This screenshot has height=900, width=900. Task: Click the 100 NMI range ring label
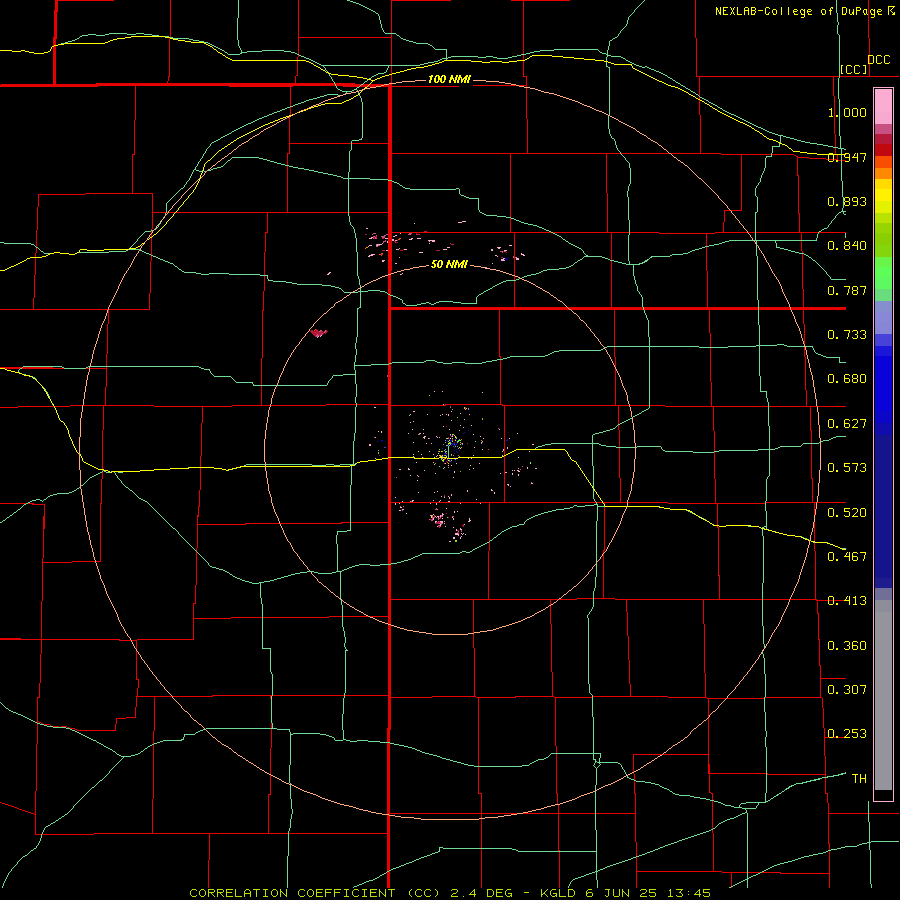coord(449,79)
